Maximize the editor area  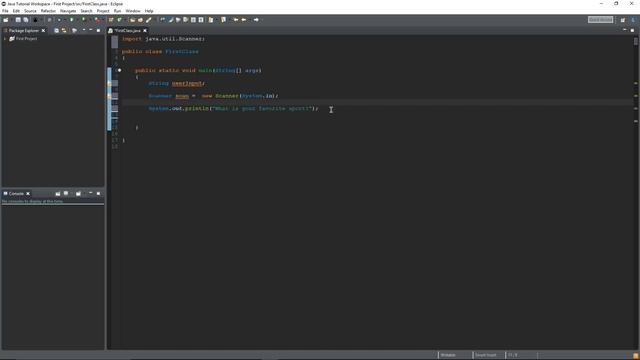(632, 30)
